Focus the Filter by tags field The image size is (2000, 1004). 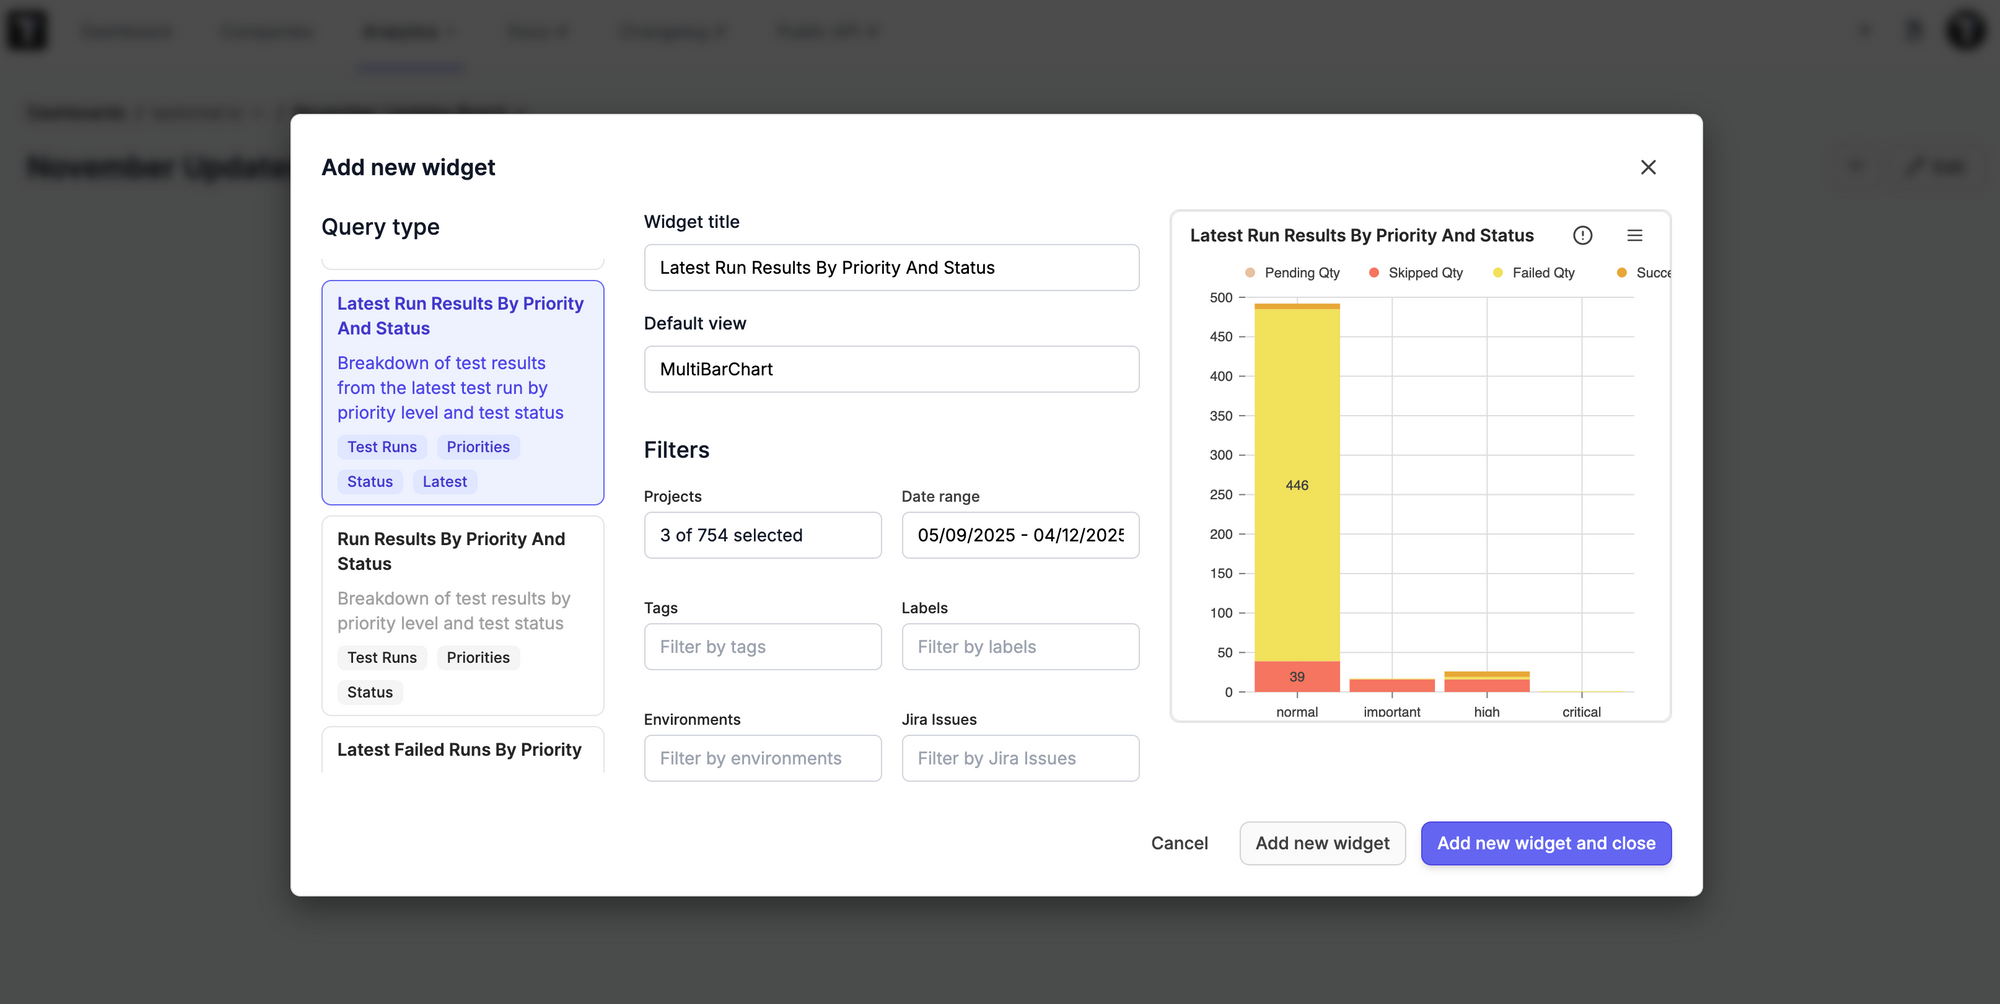coord(762,647)
